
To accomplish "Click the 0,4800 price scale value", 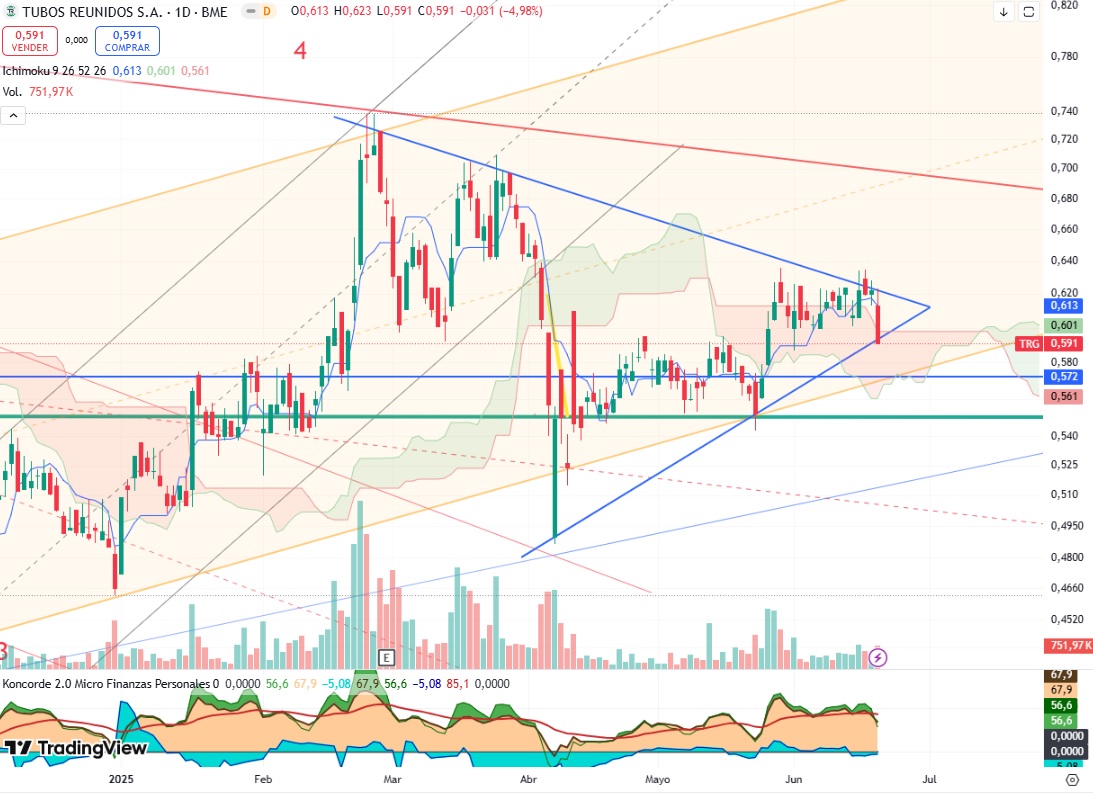I will [1067, 557].
